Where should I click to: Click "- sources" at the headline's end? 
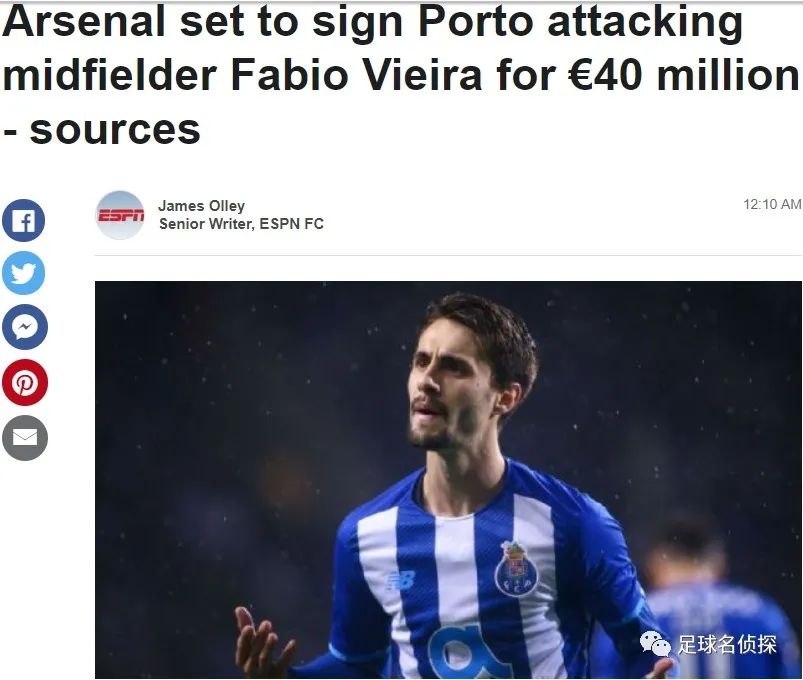(101, 129)
